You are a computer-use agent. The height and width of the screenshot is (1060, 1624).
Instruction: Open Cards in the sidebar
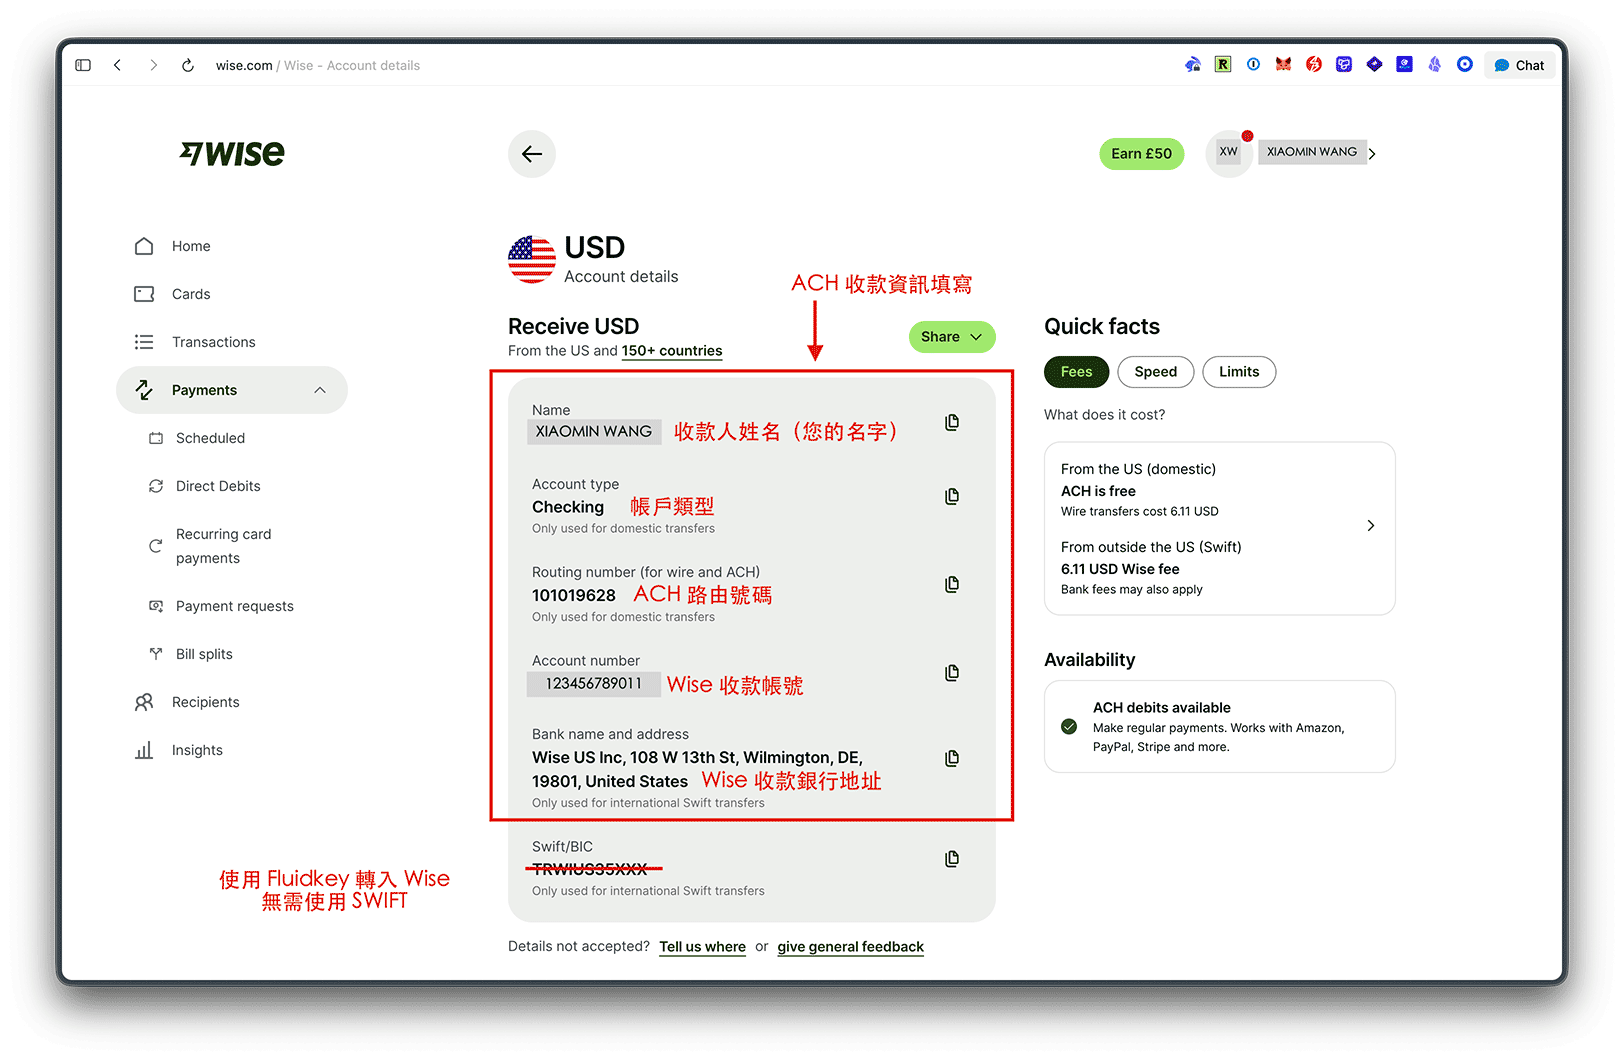pyautogui.click(x=191, y=294)
